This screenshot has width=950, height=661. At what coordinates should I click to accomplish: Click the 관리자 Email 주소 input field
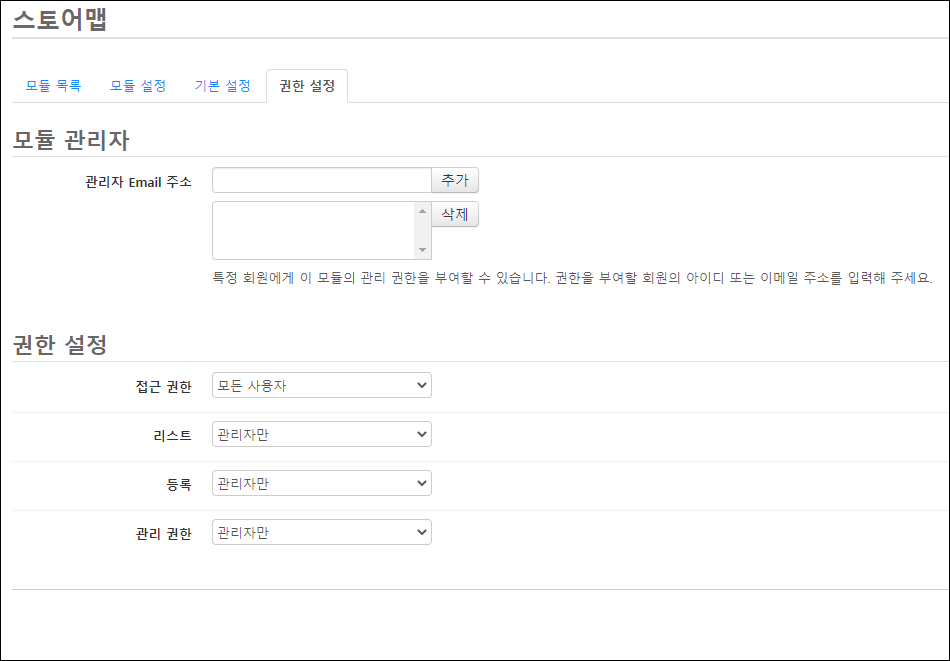pyautogui.click(x=322, y=180)
